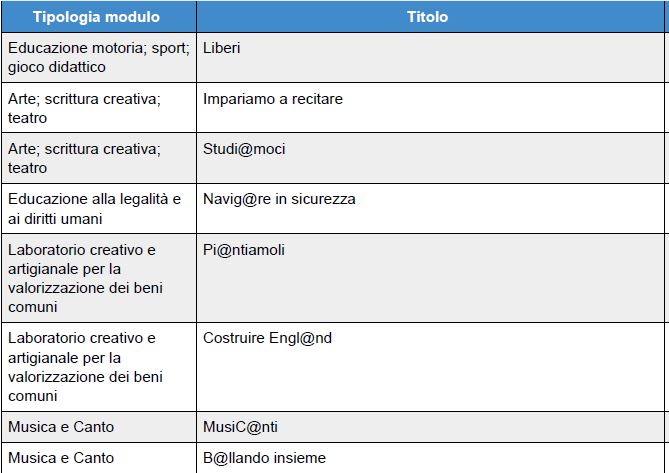The width and height of the screenshot is (669, 473).
Task: Select the Navig@re in sicurezza title
Action: pyautogui.click(x=279, y=199)
